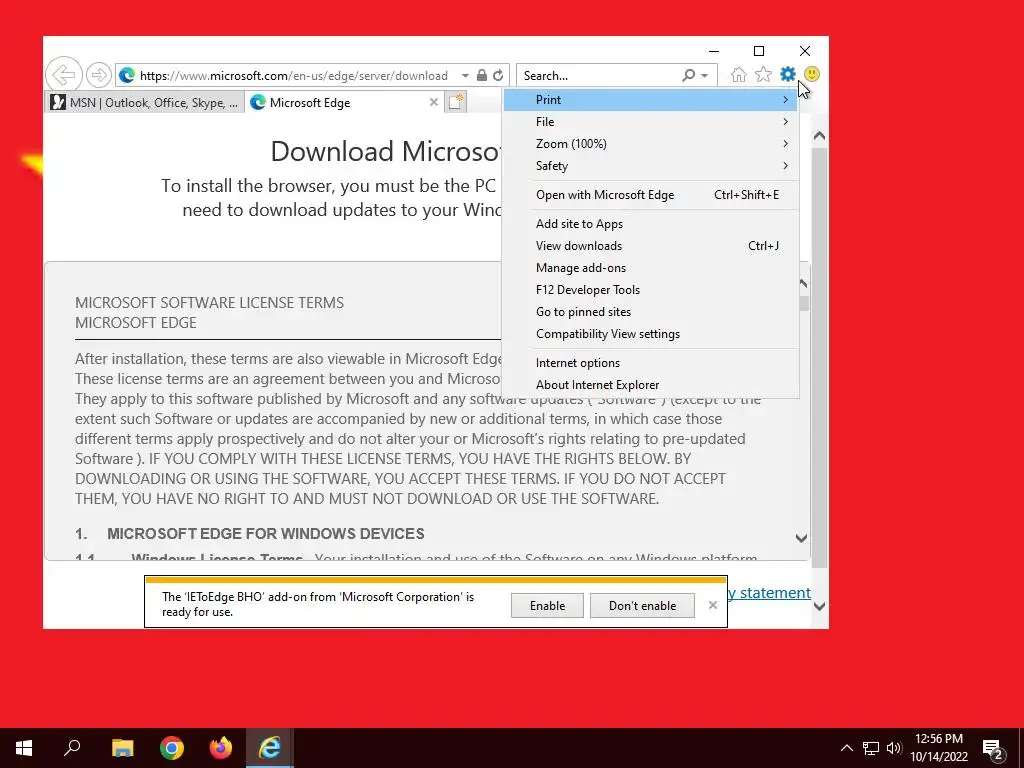Click the Download Microsoft heading text
1024x768 pixels.
point(386,152)
